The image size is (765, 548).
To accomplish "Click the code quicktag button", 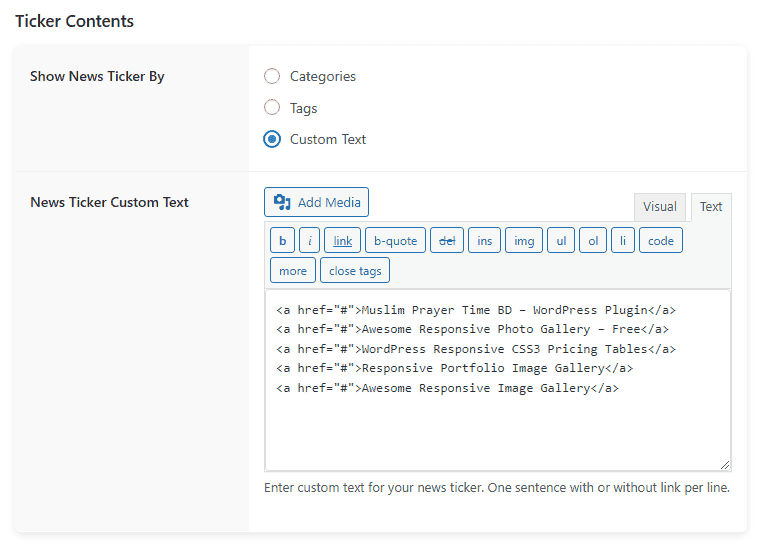I will coord(661,240).
